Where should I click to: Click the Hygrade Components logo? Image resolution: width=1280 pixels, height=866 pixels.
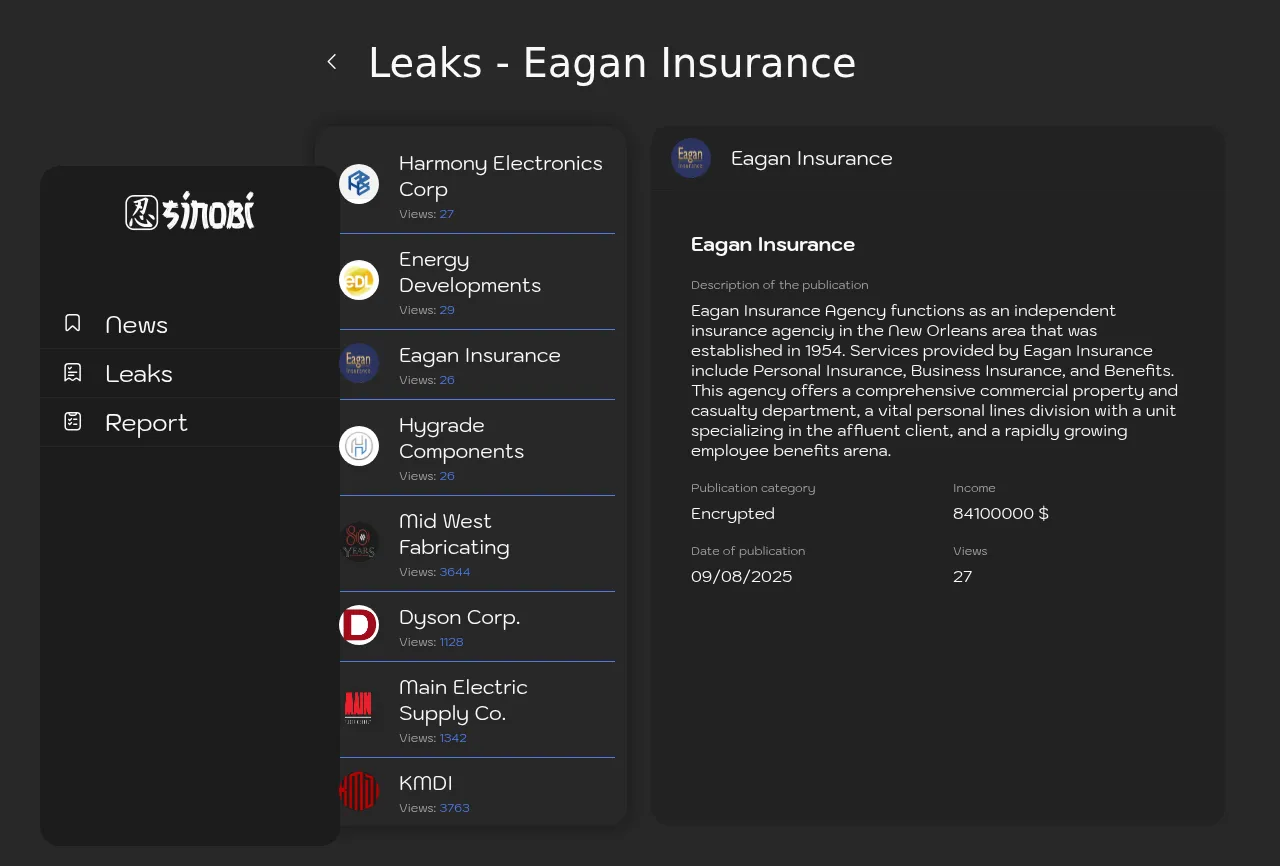tap(359, 446)
